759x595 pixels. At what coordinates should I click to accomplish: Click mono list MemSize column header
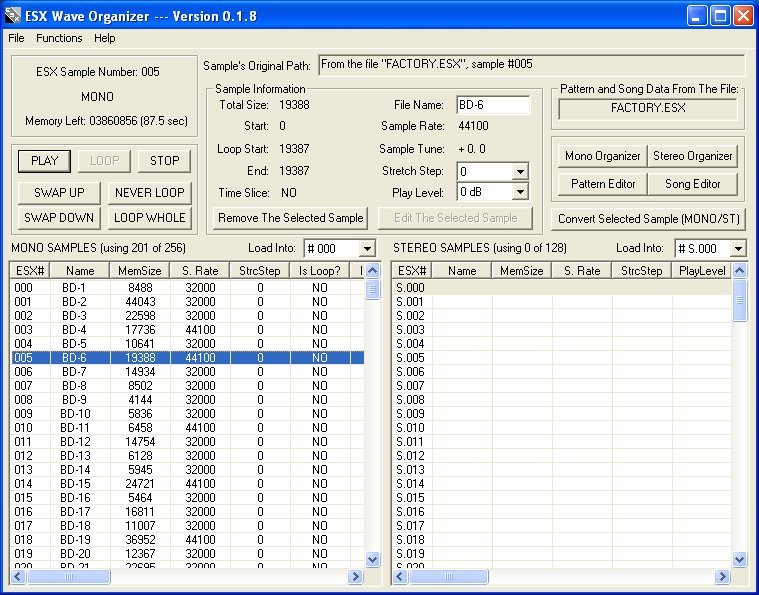pos(140,271)
